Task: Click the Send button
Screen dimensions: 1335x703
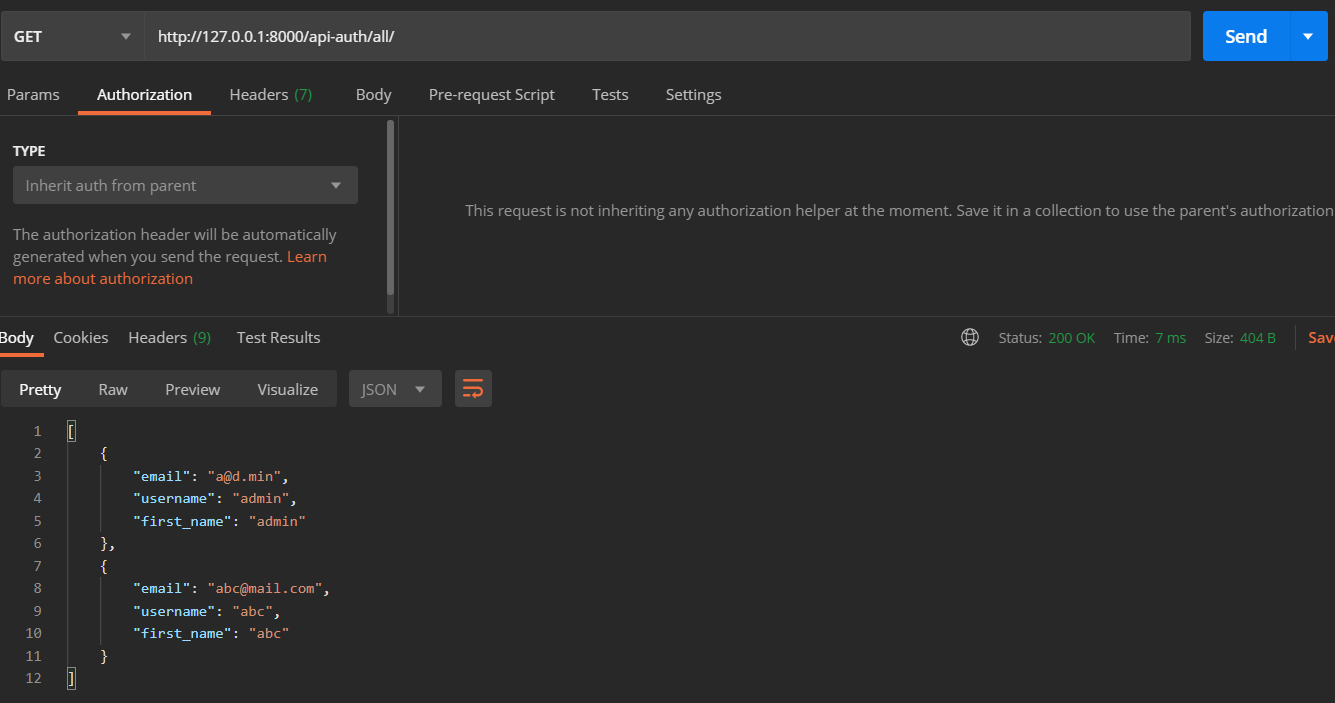Action: (x=1246, y=36)
